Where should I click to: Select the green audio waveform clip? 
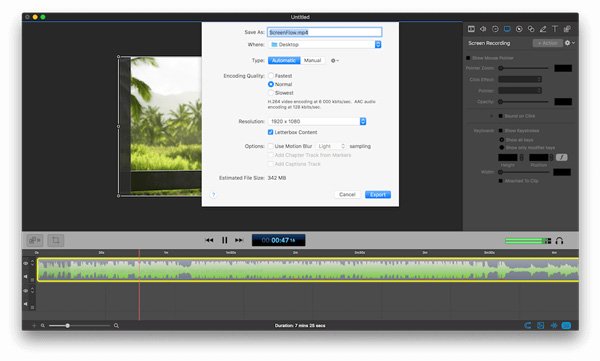point(308,270)
